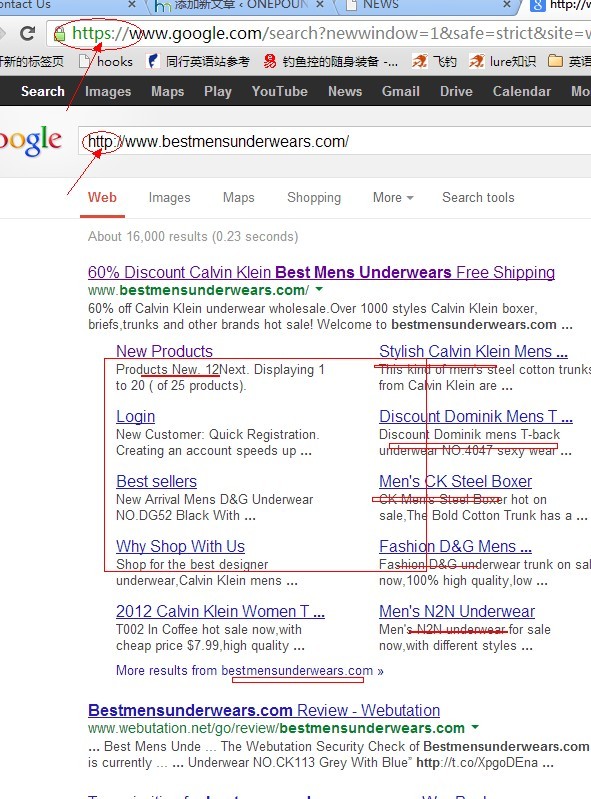Select the Web results tab
Viewport: 591px width, 799px height.
(102, 198)
